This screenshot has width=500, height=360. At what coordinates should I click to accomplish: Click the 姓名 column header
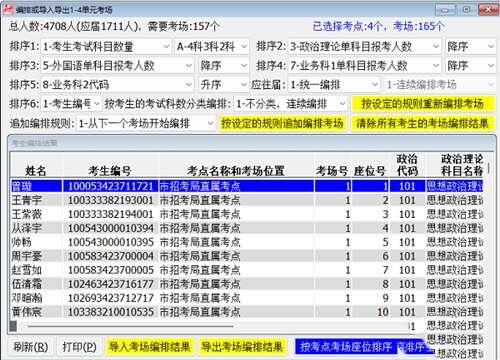[36, 165]
